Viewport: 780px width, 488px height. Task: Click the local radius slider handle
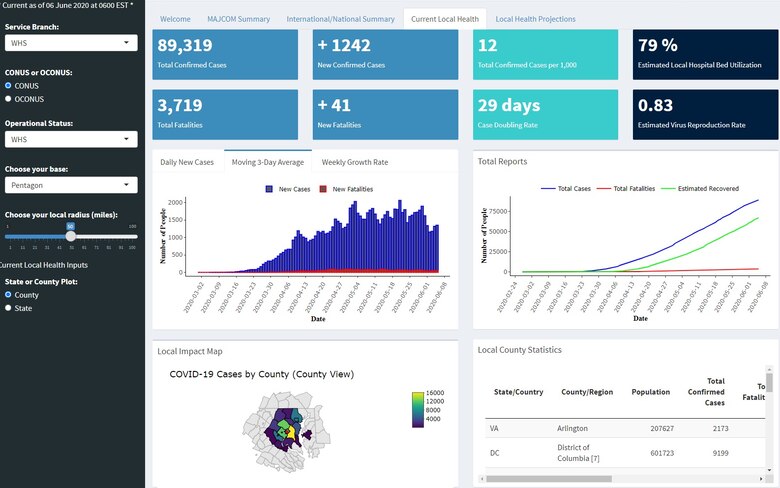(70, 236)
